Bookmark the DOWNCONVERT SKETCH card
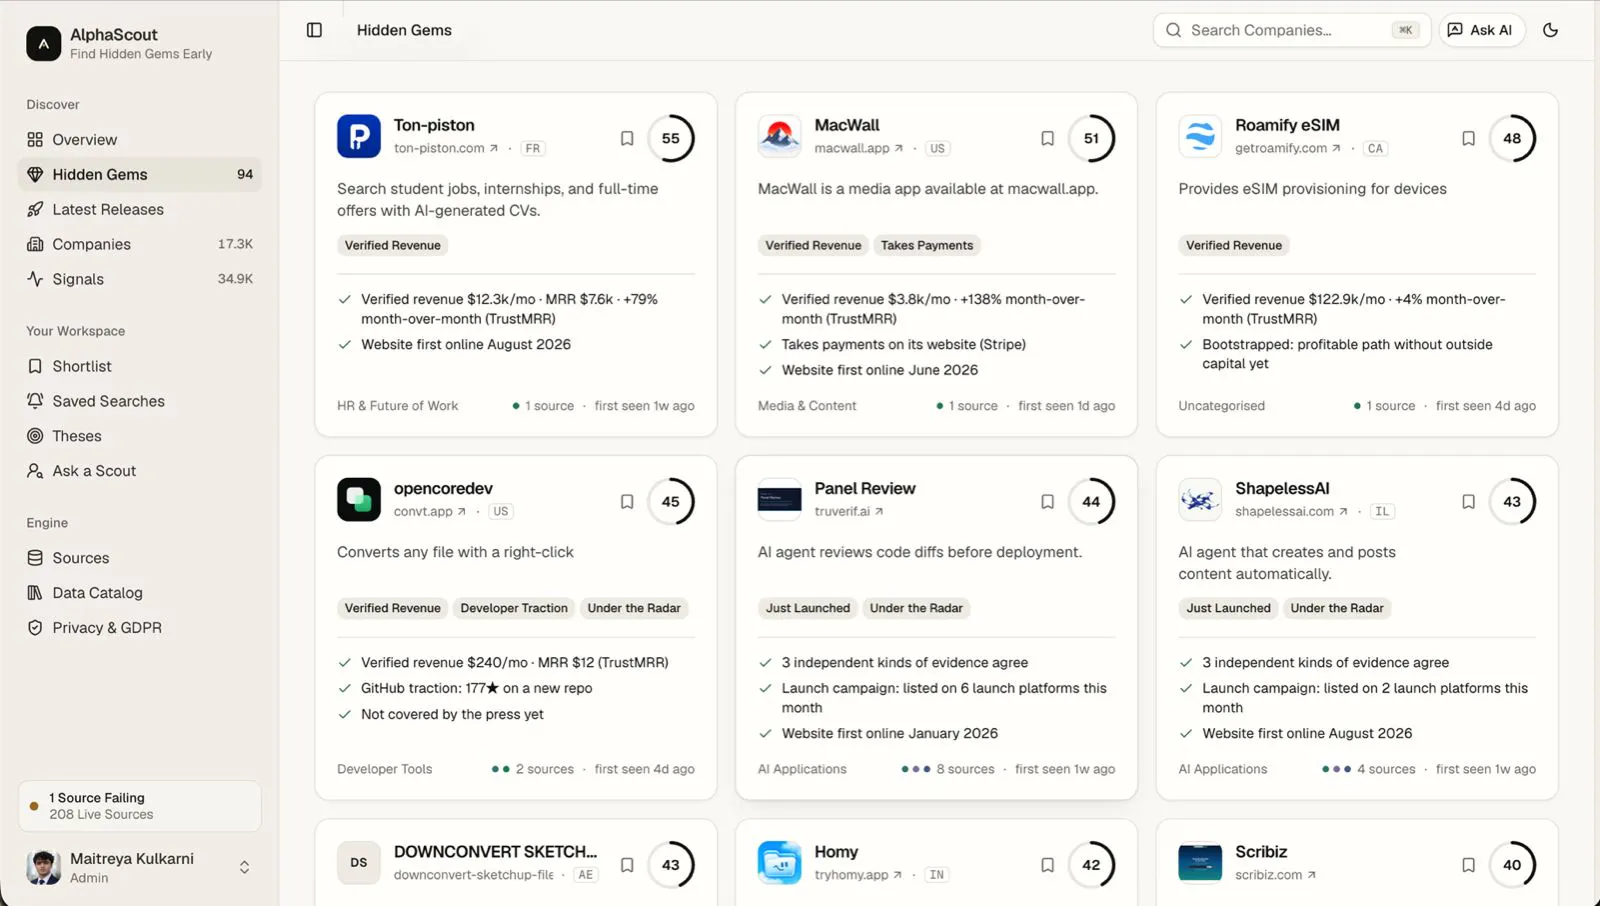 coord(627,865)
